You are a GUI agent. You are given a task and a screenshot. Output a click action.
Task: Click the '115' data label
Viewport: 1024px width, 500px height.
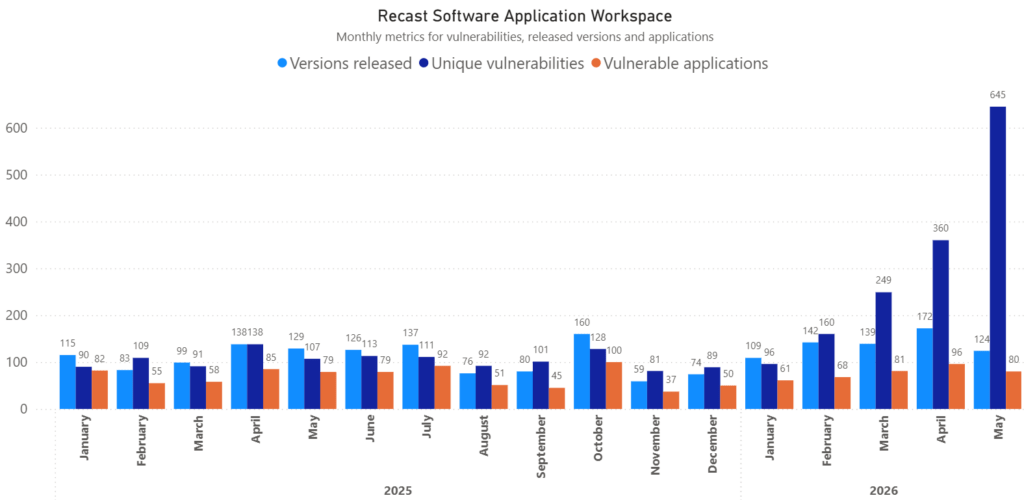pyautogui.click(x=68, y=343)
